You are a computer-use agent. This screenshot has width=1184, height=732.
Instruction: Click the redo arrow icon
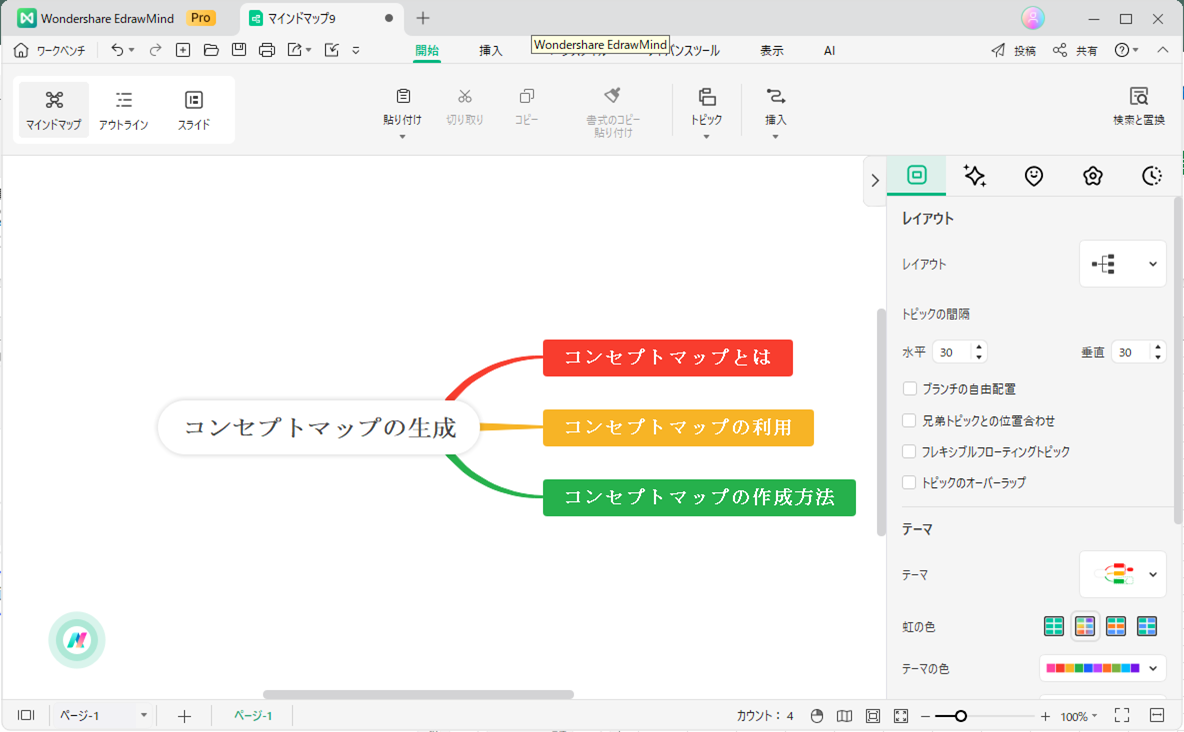156,50
